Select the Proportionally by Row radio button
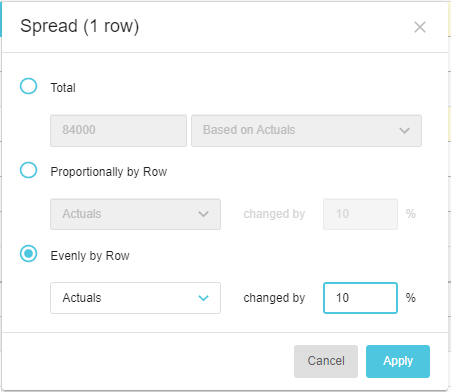Viewport: 451px width, 392px height. click(28, 170)
